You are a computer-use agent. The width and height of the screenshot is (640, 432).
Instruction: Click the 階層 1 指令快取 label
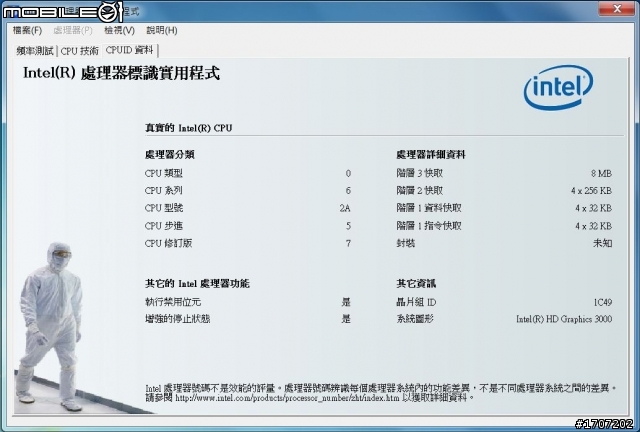(x=429, y=226)
